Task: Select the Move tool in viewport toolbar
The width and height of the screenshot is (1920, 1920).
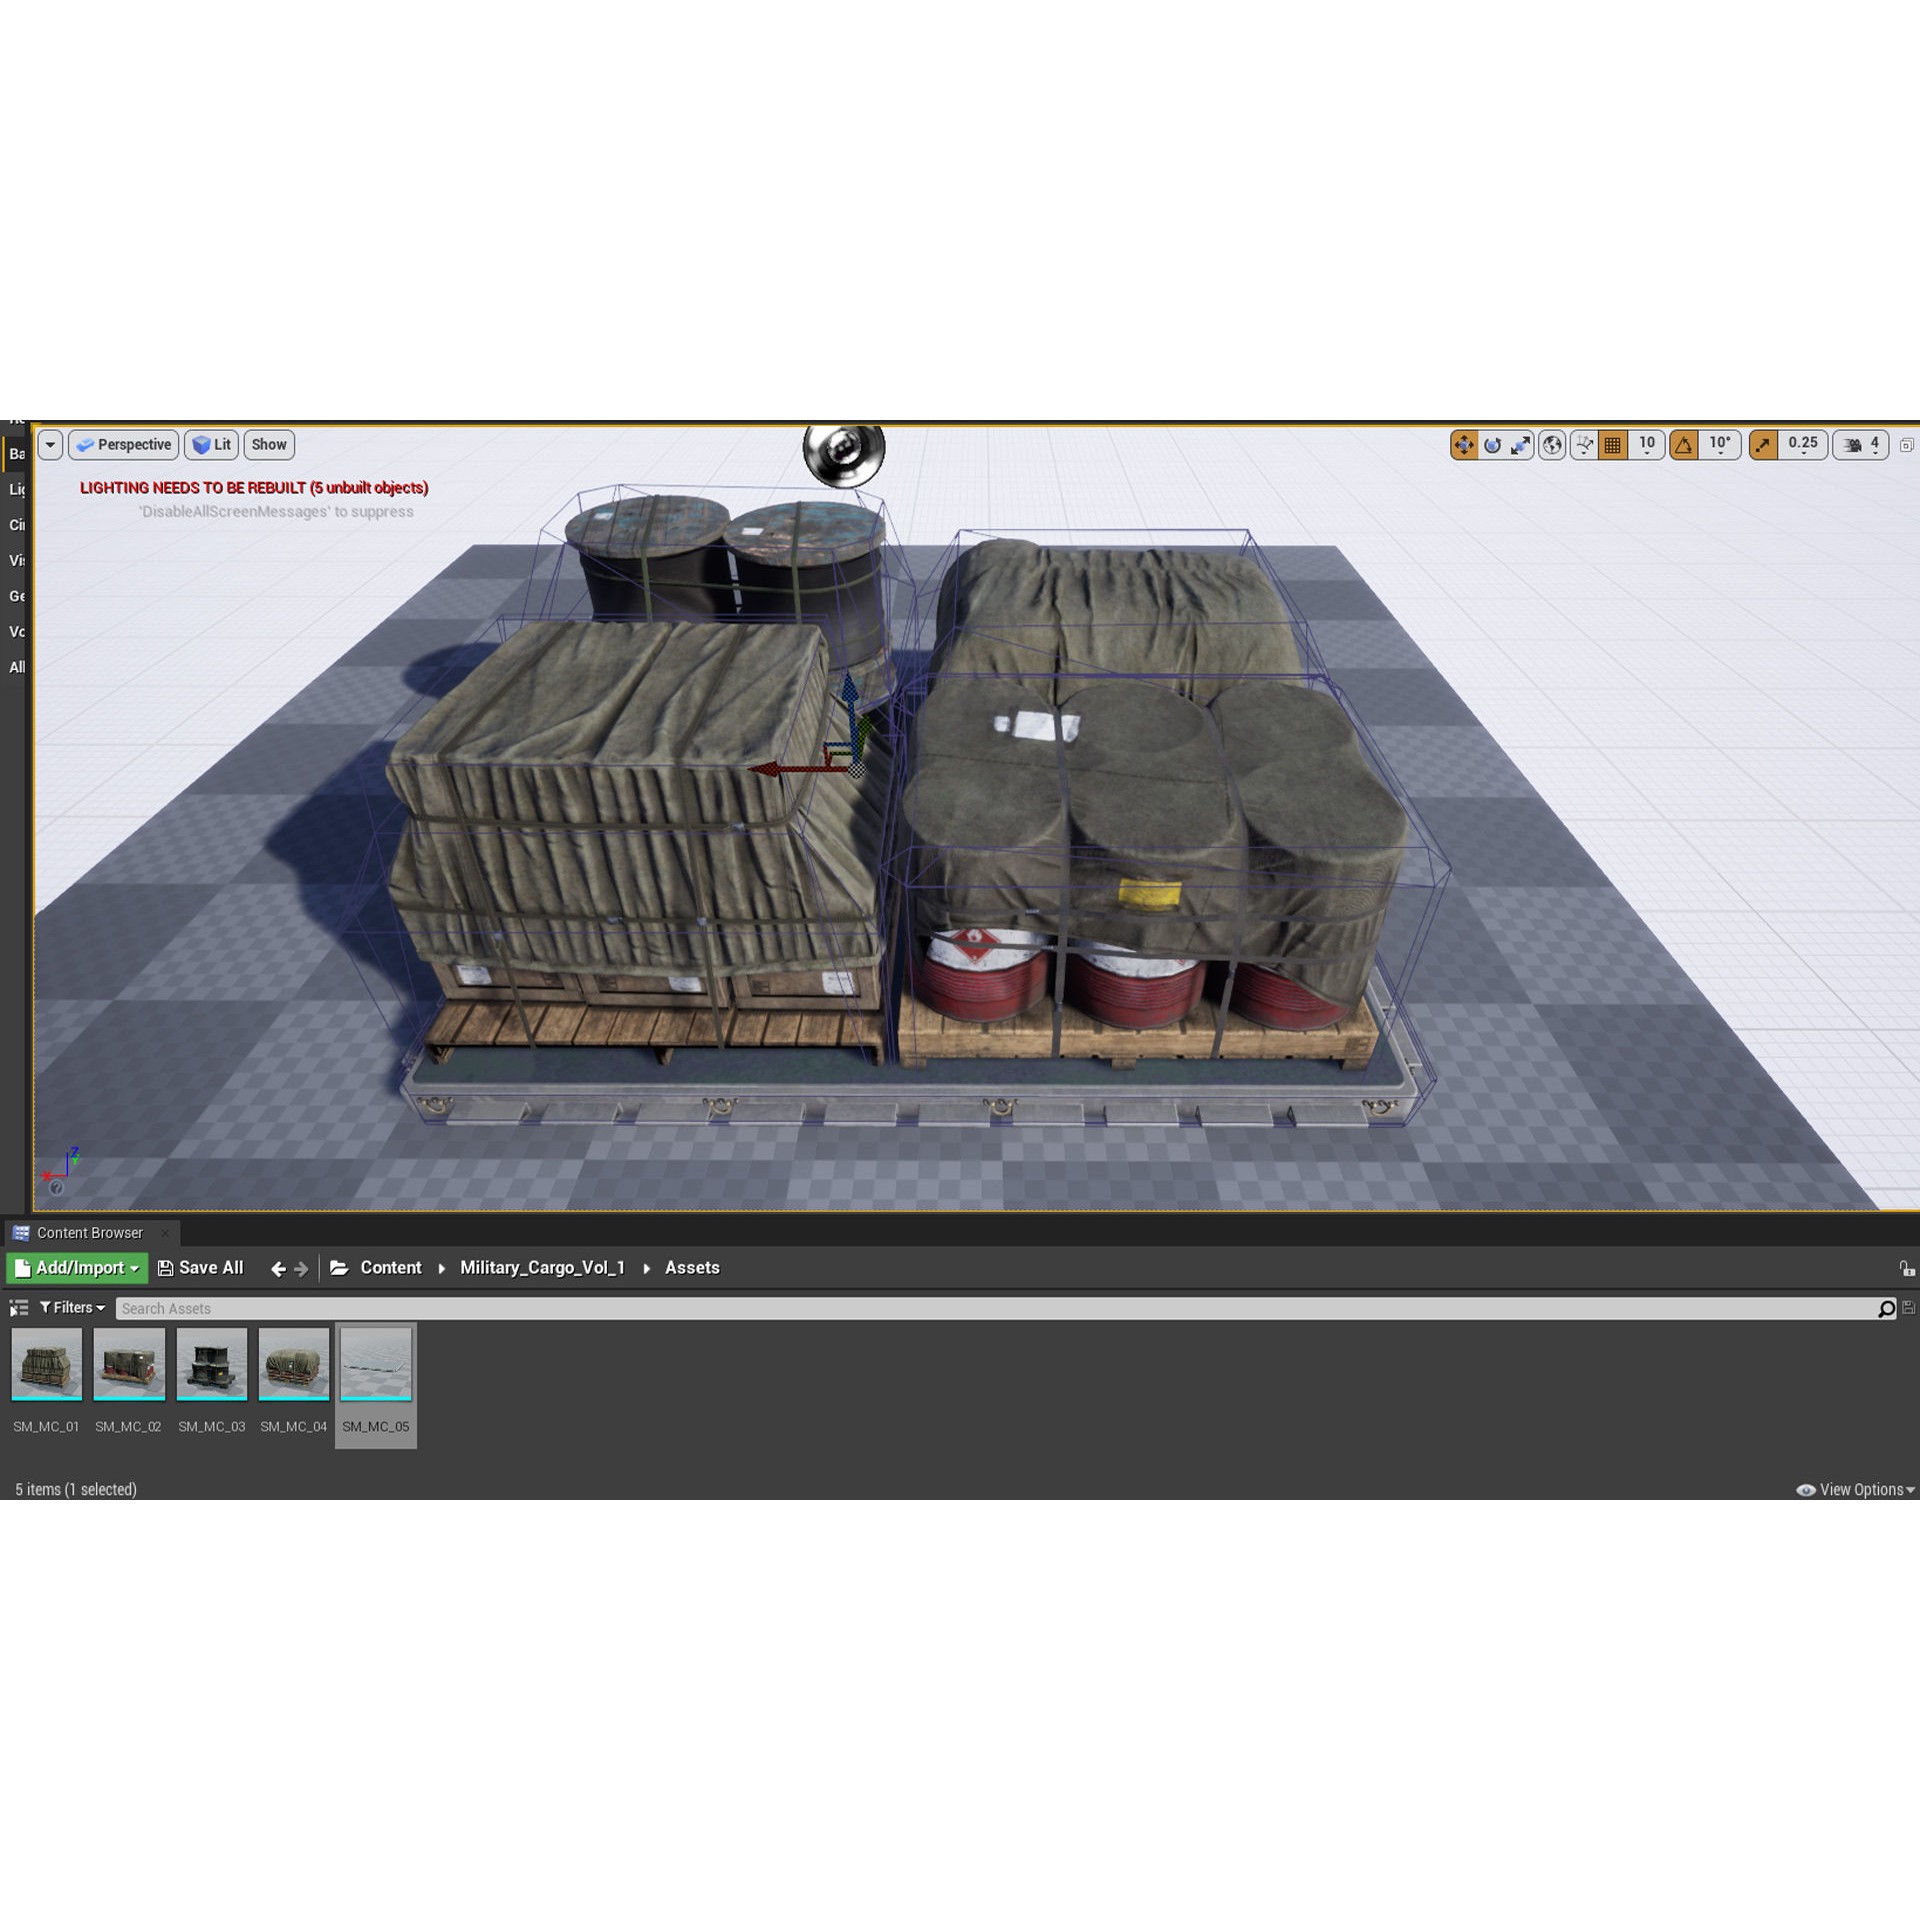Action: [1464, 445]
